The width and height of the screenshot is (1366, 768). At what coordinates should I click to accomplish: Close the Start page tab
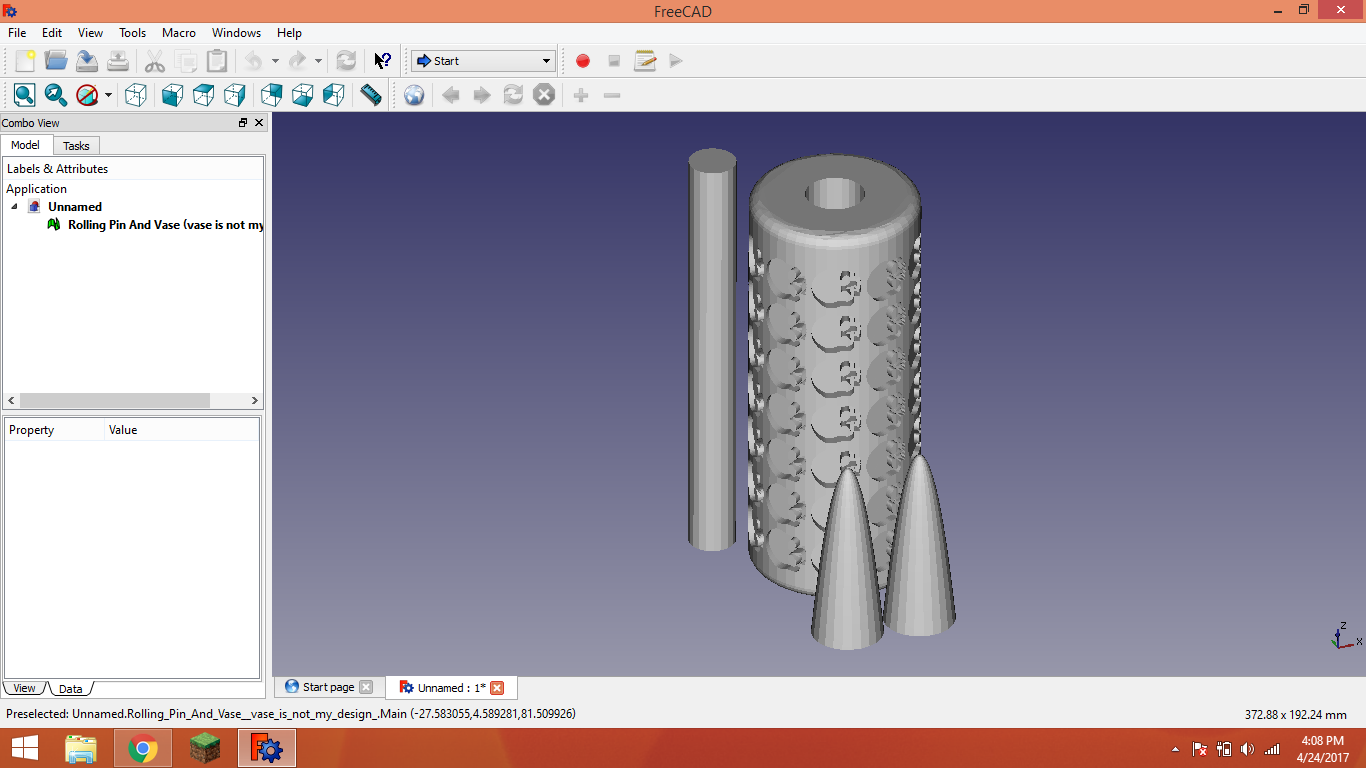(366, 687)
